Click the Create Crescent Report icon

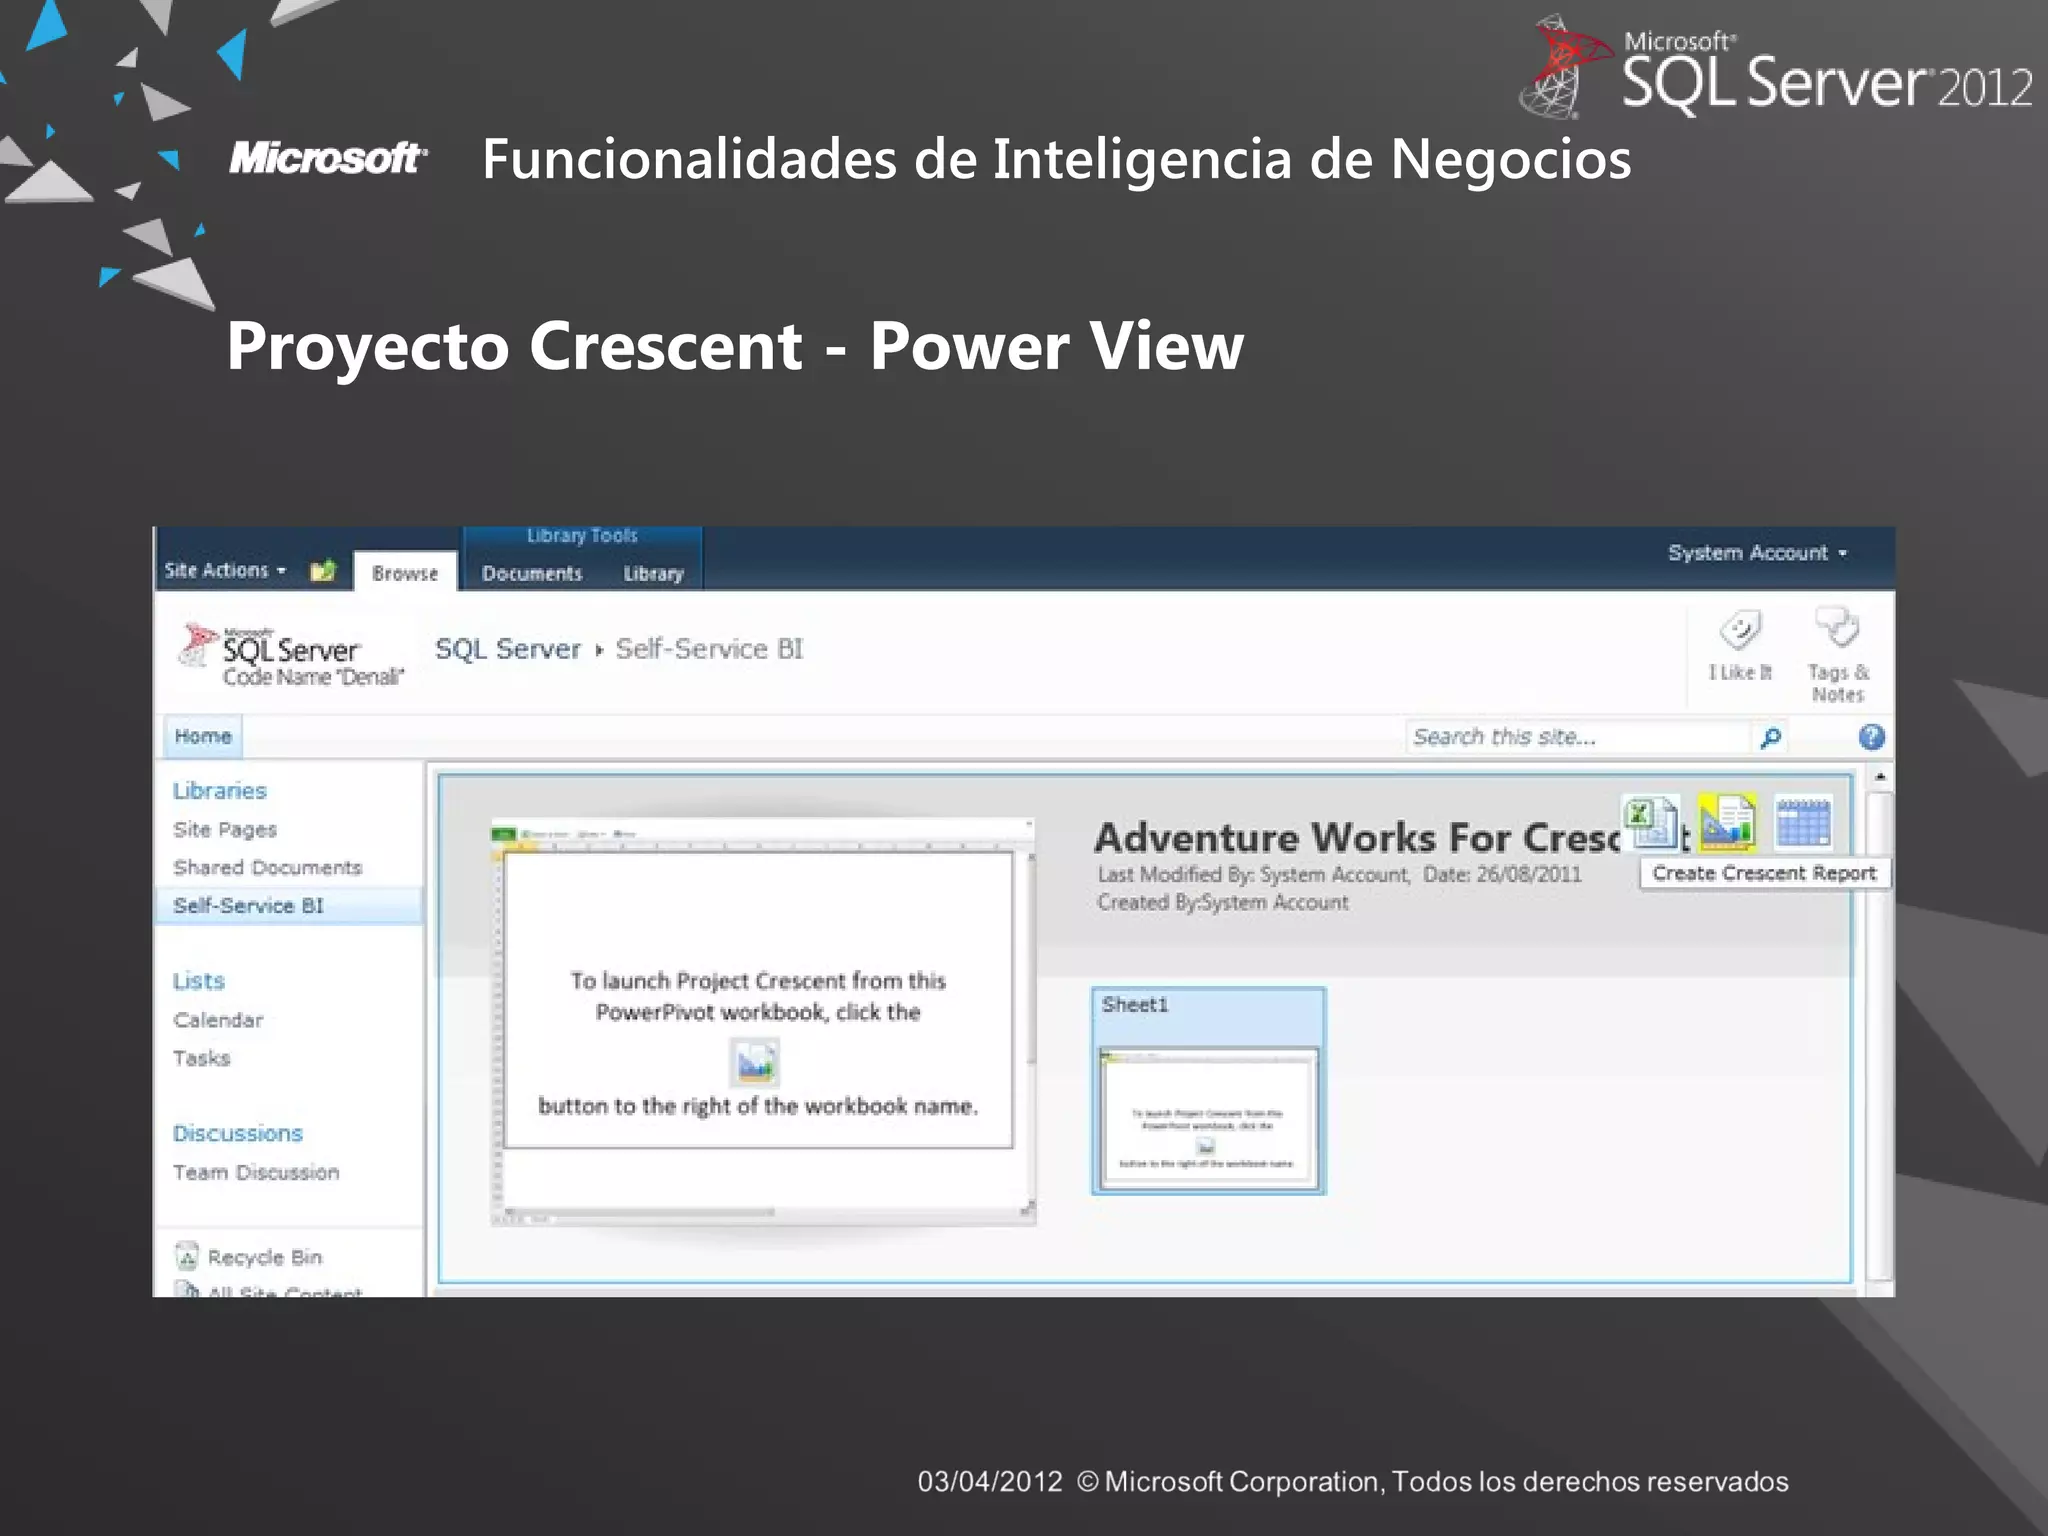coord(1727,822)
